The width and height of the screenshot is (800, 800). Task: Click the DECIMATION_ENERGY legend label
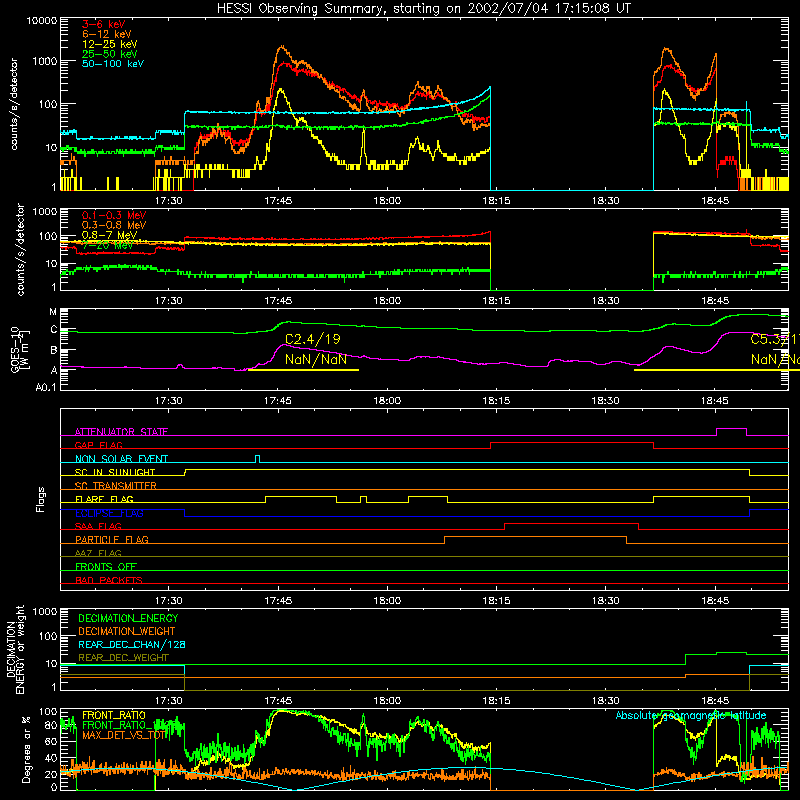[x=128, y=618]
